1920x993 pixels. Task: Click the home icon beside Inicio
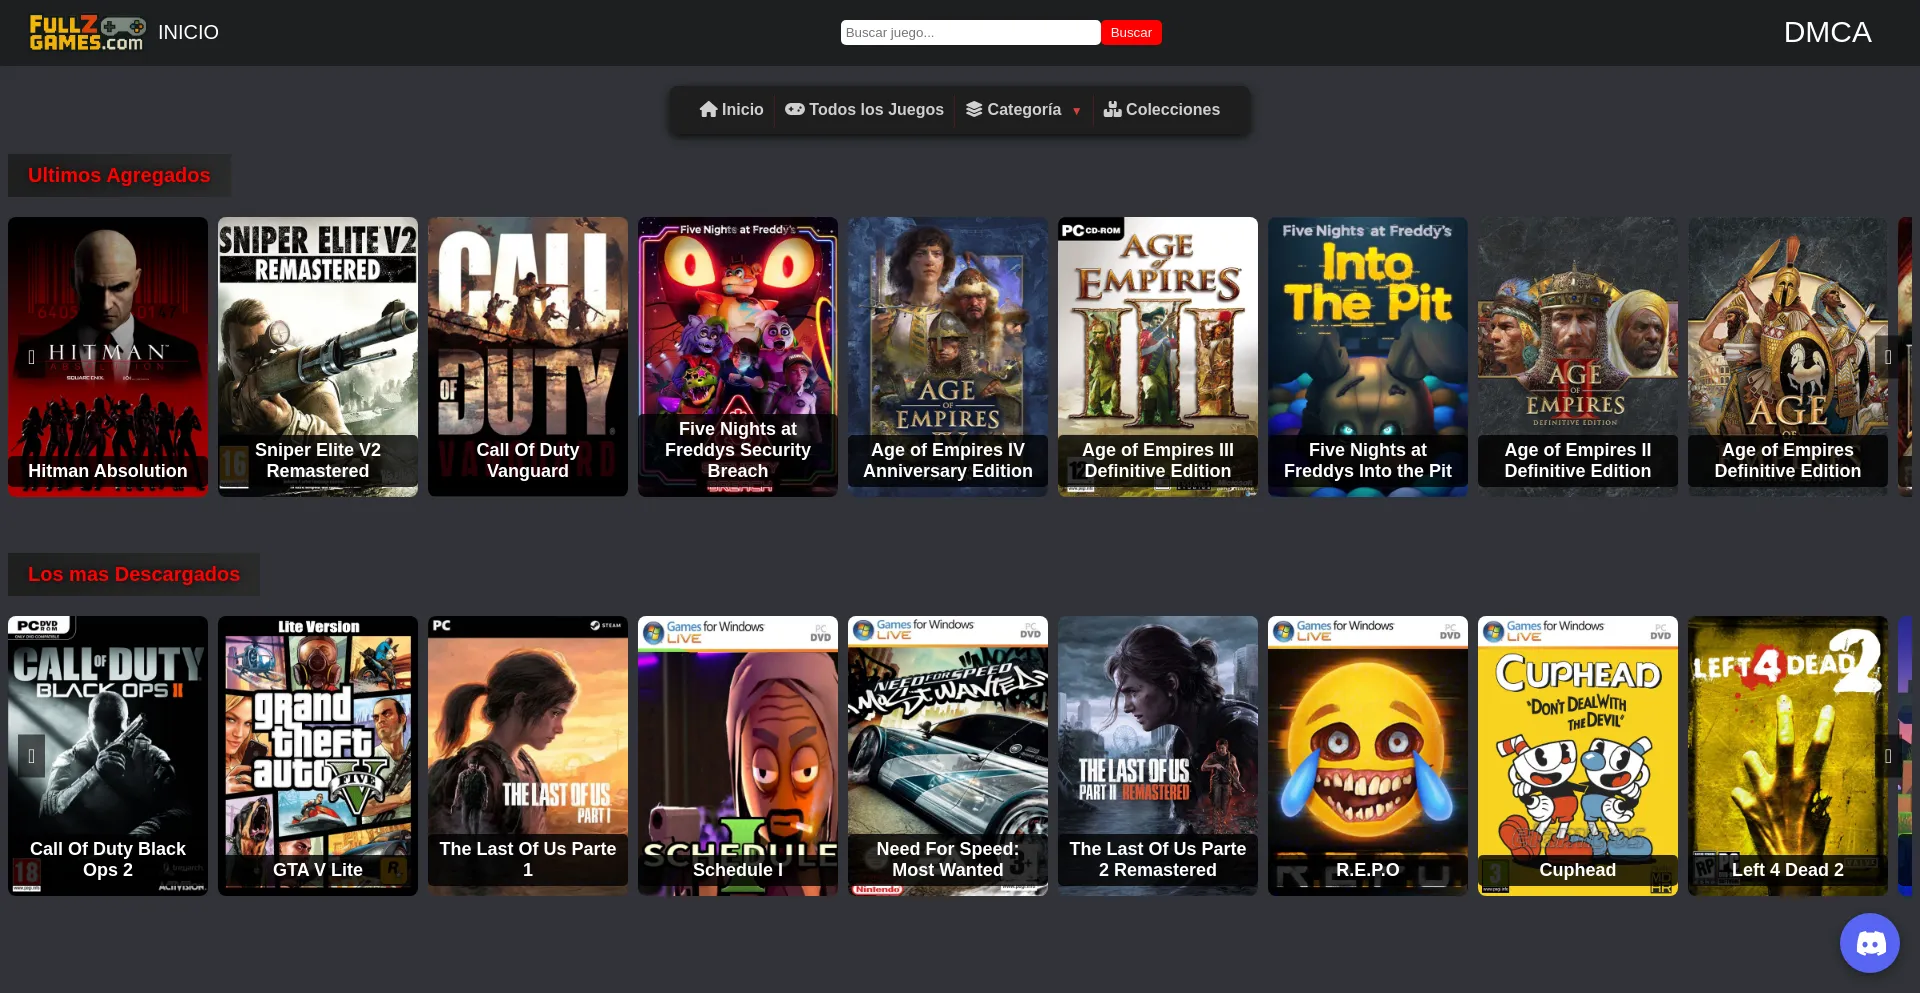pyautogui.click(x=708, y=109)
